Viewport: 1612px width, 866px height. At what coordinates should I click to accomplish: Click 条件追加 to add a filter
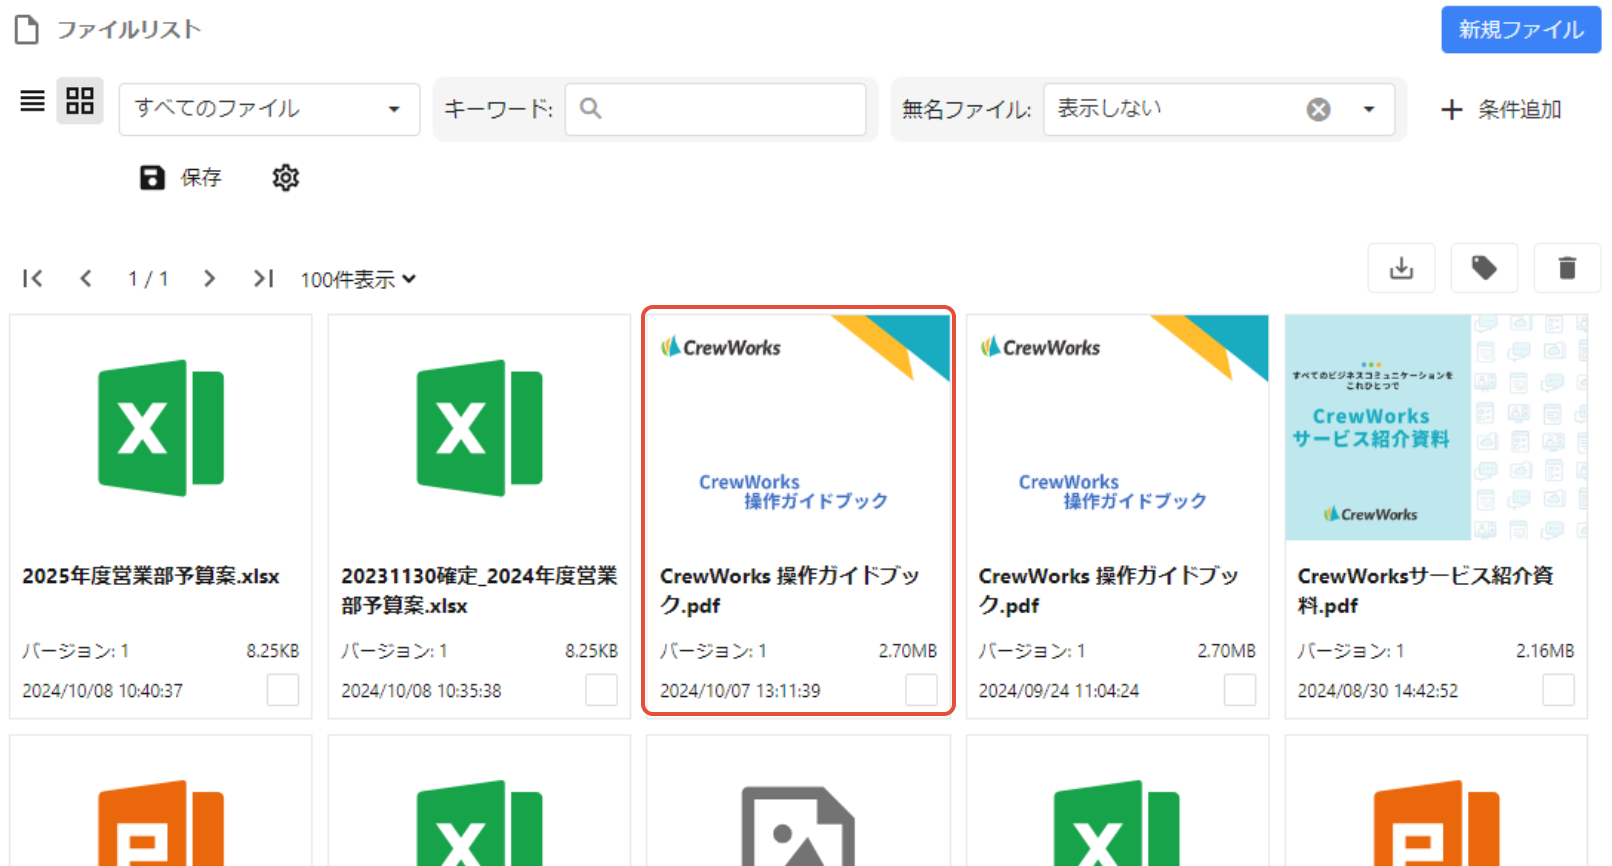point(1501,109)
